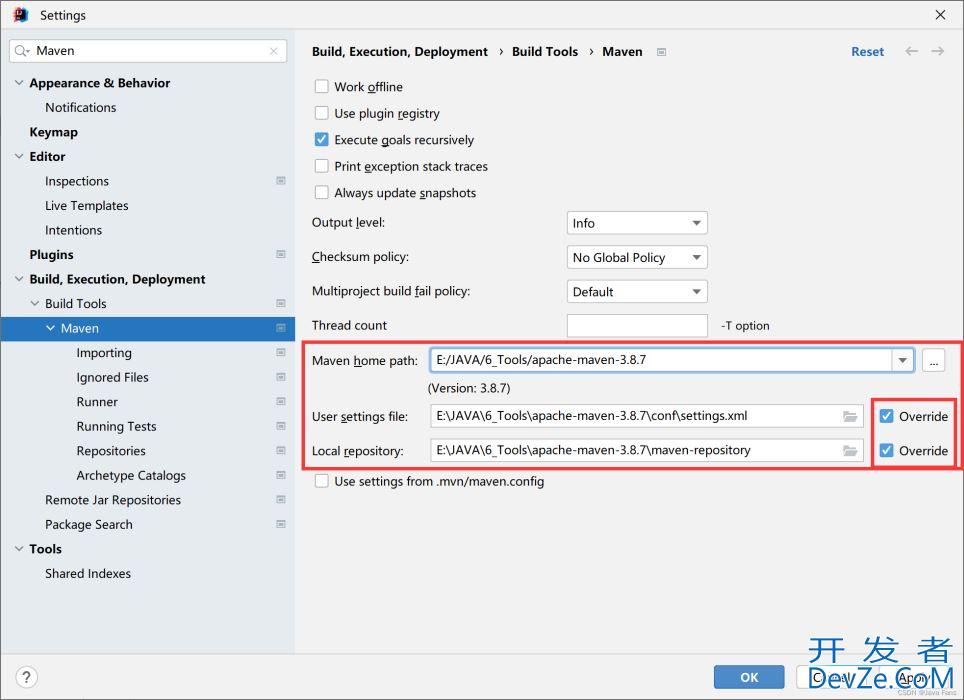Toggle Override for User settings file
This screenshot has height=700, width=964.
[887, 416]
